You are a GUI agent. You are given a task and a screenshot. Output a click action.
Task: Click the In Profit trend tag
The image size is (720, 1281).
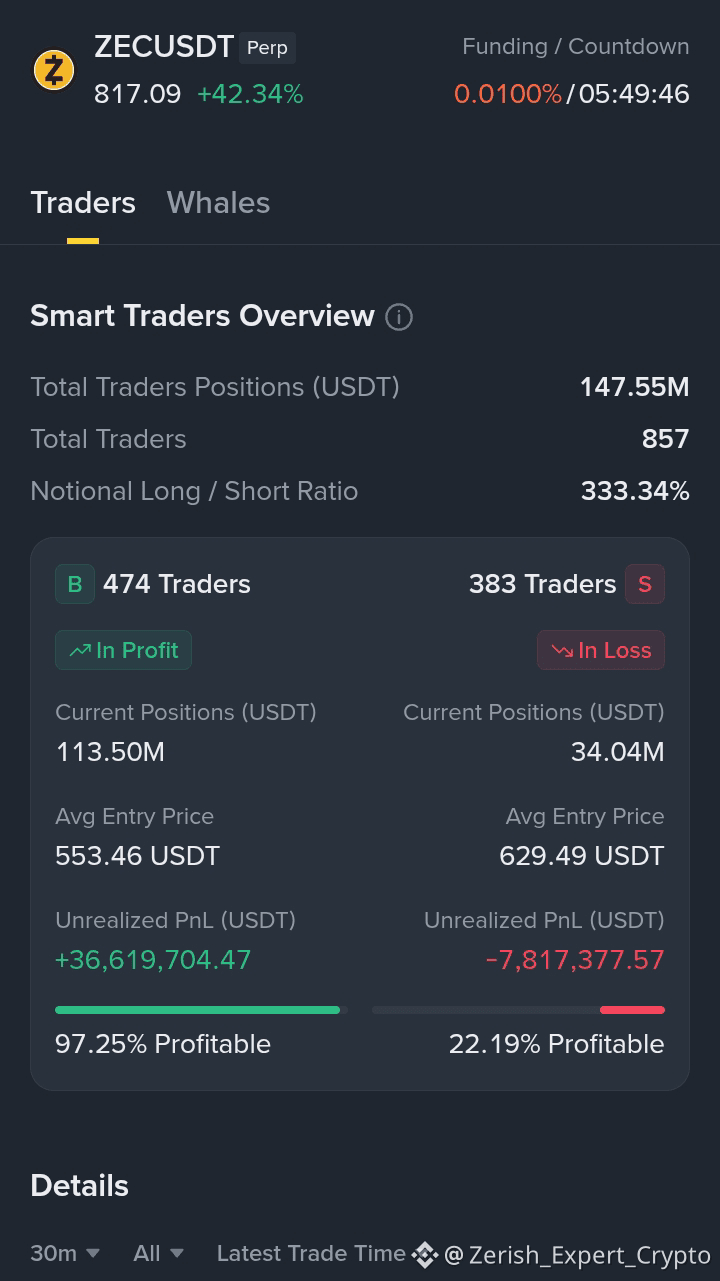pyautogui.click(x=123, y=650)
